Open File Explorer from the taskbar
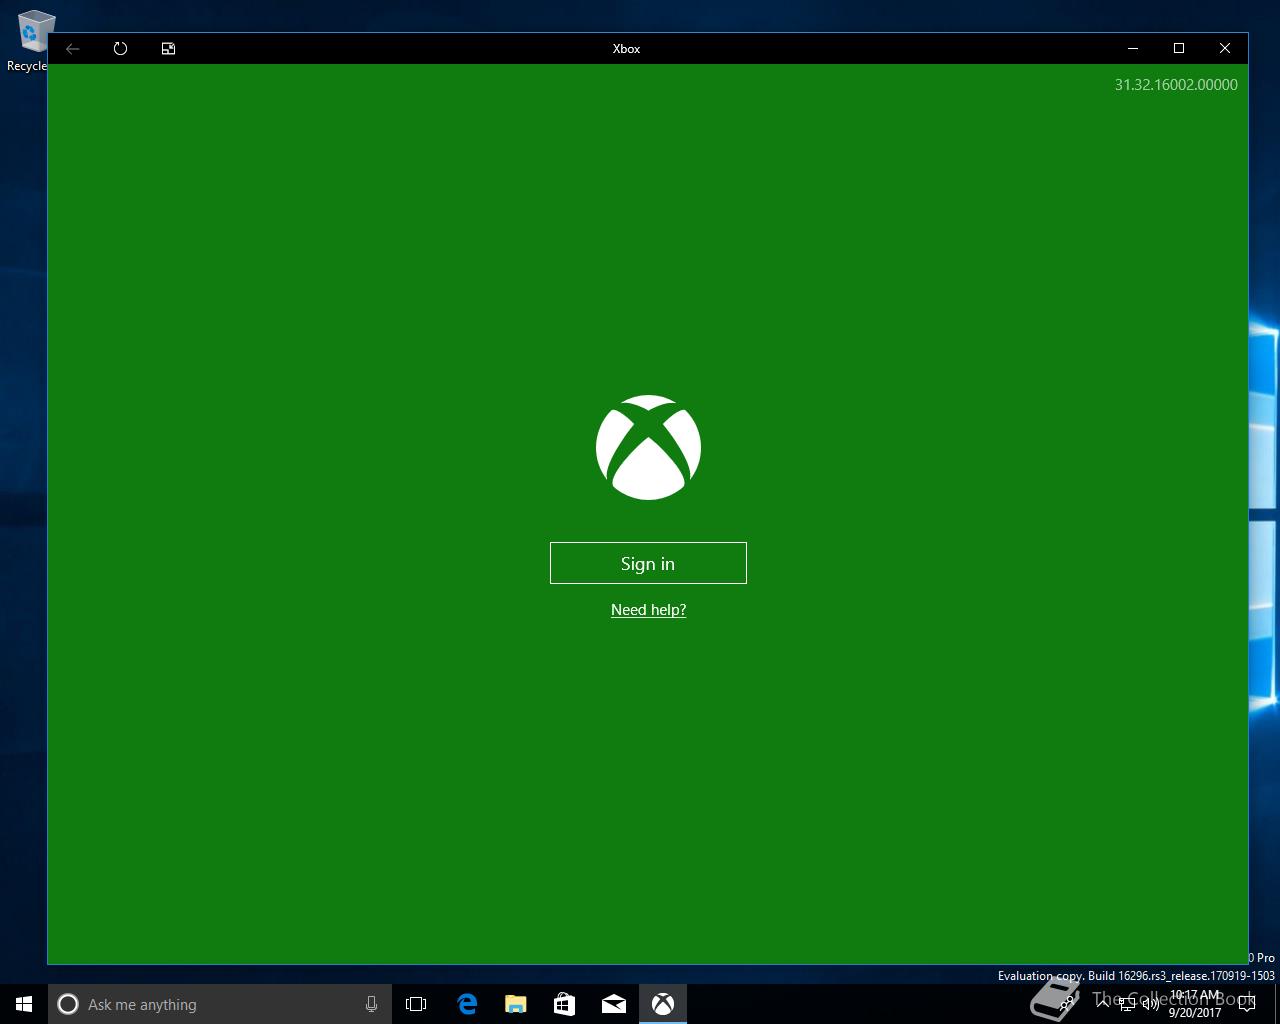Screen dimensions: 1280x1024 click(515, 1004)
